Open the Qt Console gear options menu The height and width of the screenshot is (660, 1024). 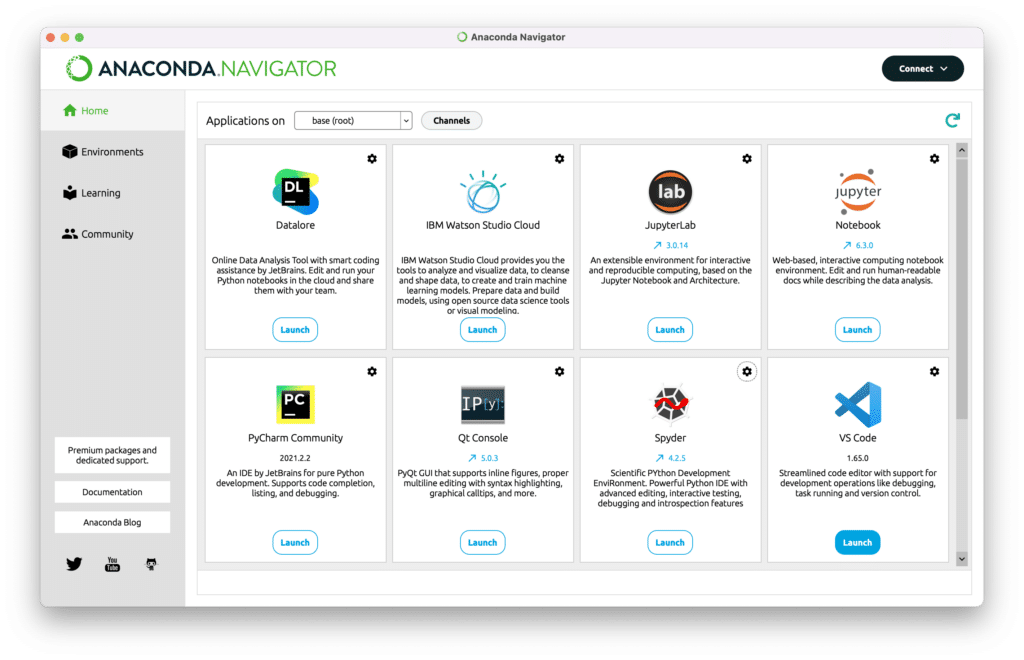pyautogui.click(x=560, y=371)
